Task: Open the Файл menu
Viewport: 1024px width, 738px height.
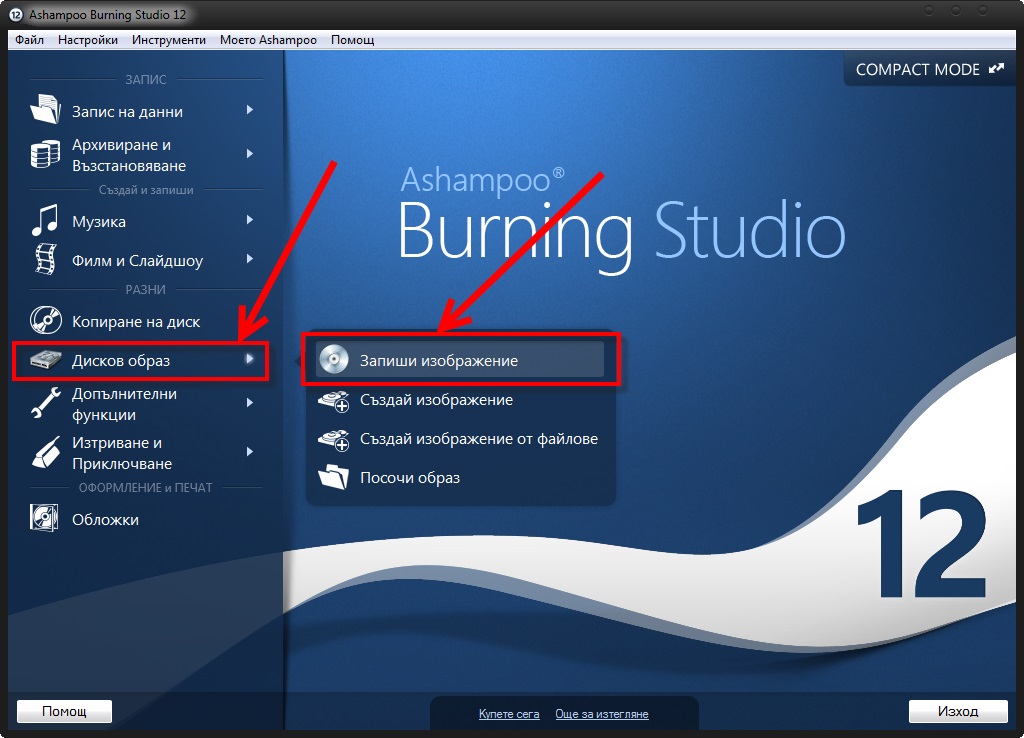Action: point(30,40)
